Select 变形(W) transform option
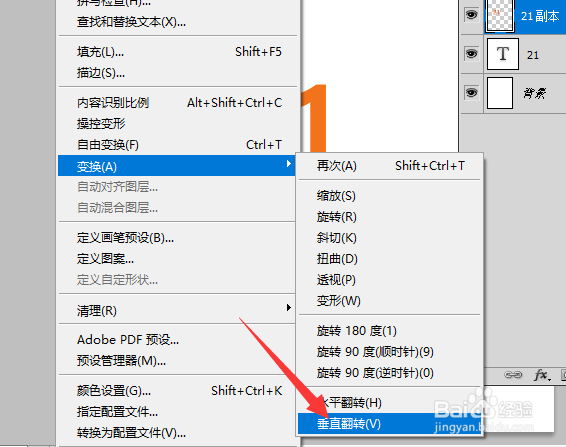Viewport: 566px width, 447px height. click(390, 301)
